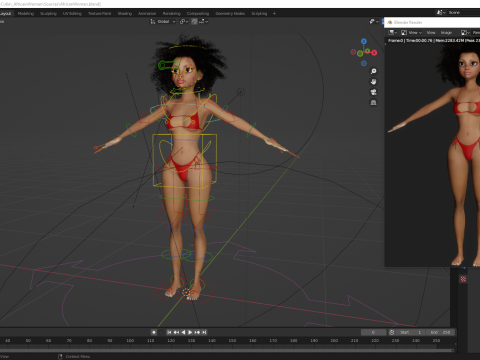
Task: Click the End frame field
Action: (440, 332)
